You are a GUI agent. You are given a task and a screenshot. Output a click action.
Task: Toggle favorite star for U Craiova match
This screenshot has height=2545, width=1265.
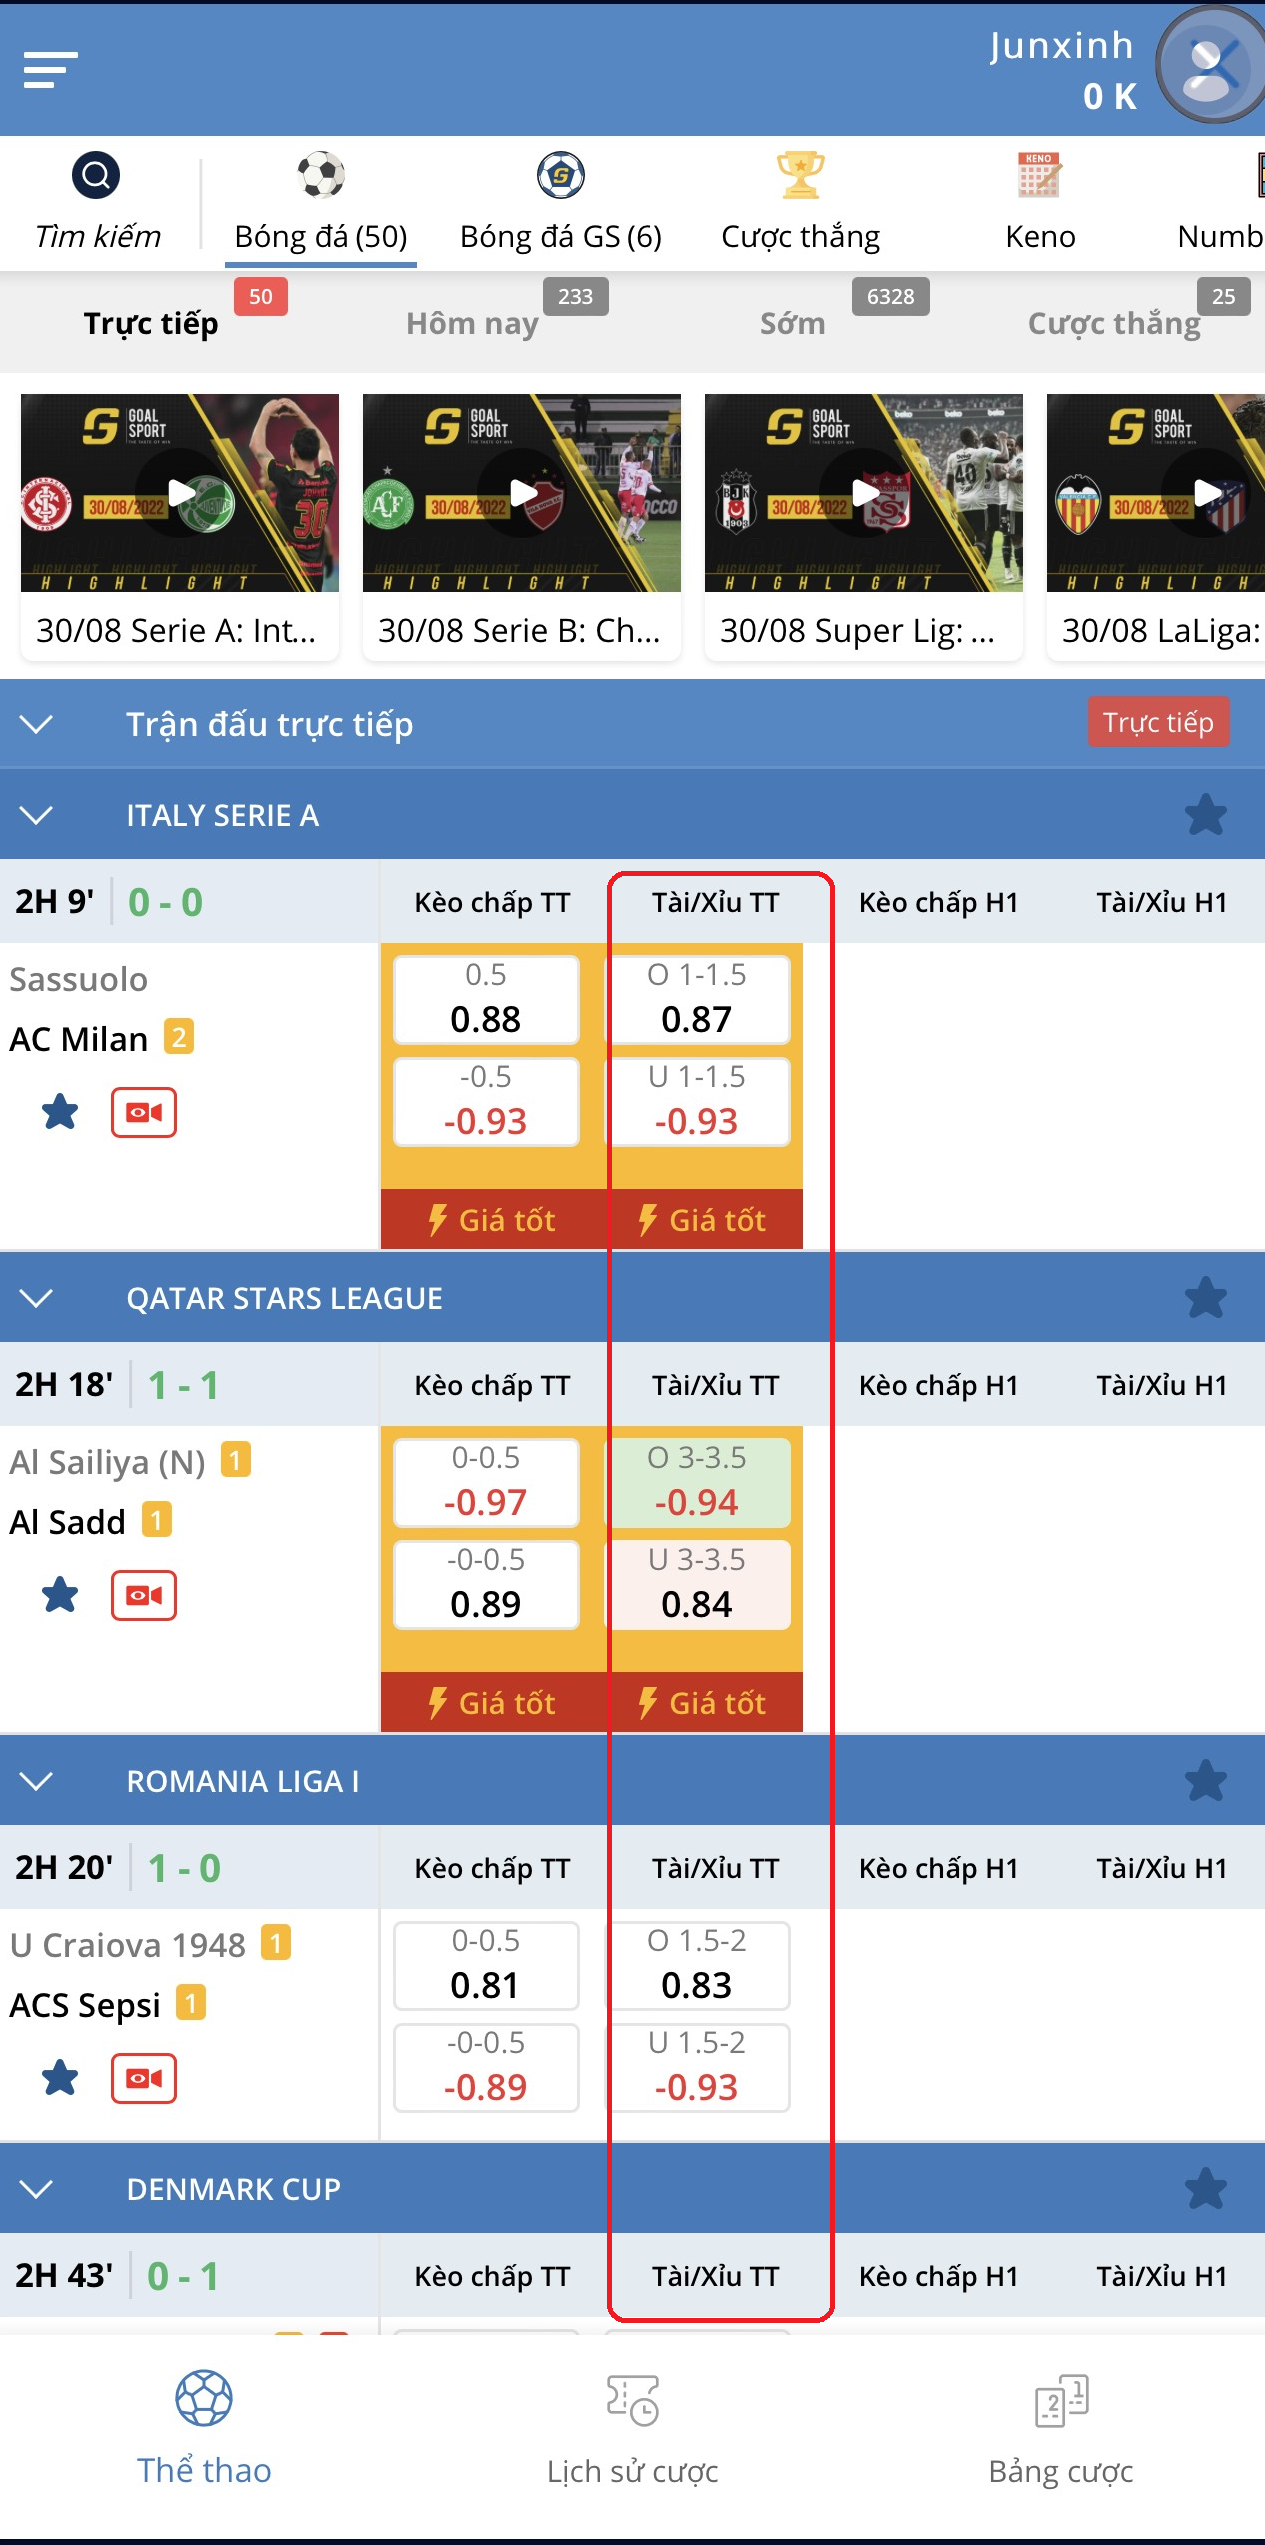60,2079
